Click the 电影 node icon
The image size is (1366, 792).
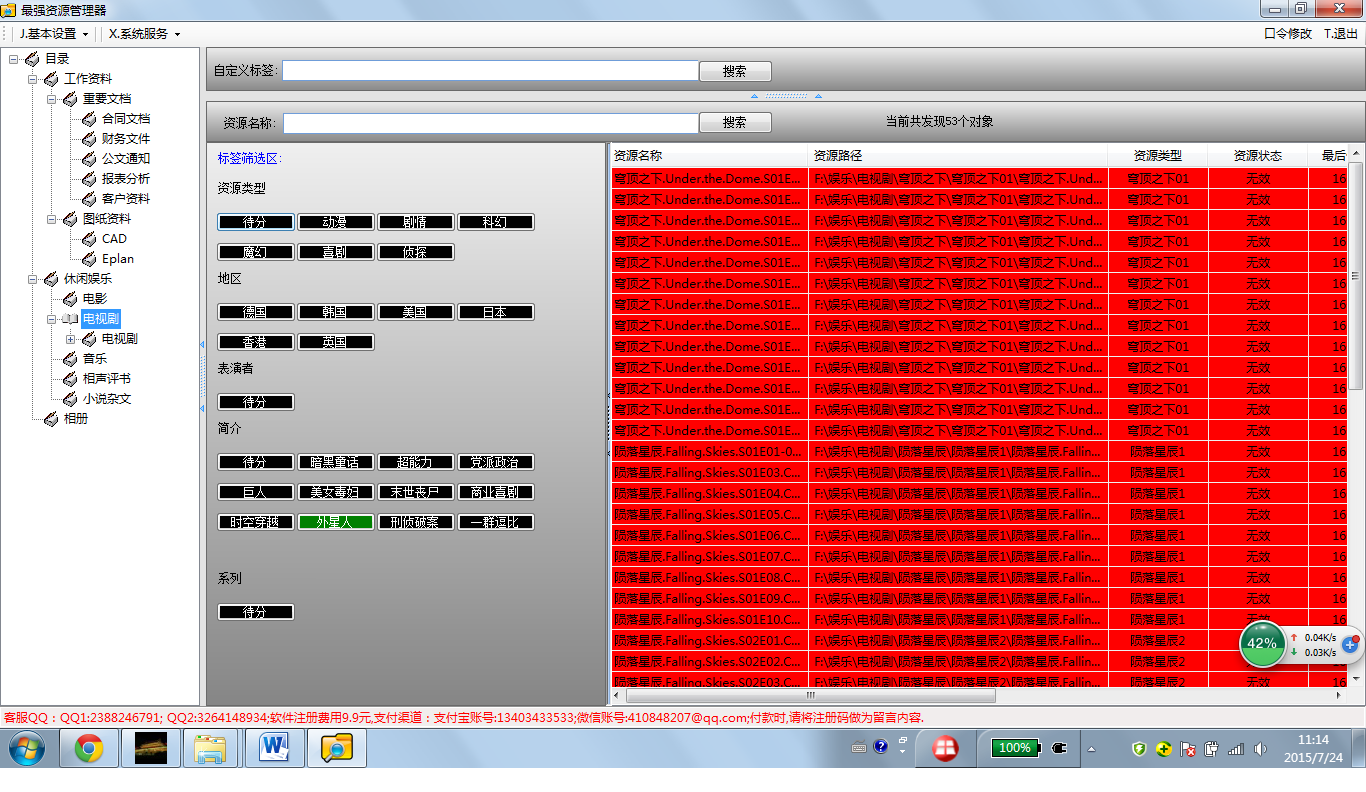coord(70,299)
